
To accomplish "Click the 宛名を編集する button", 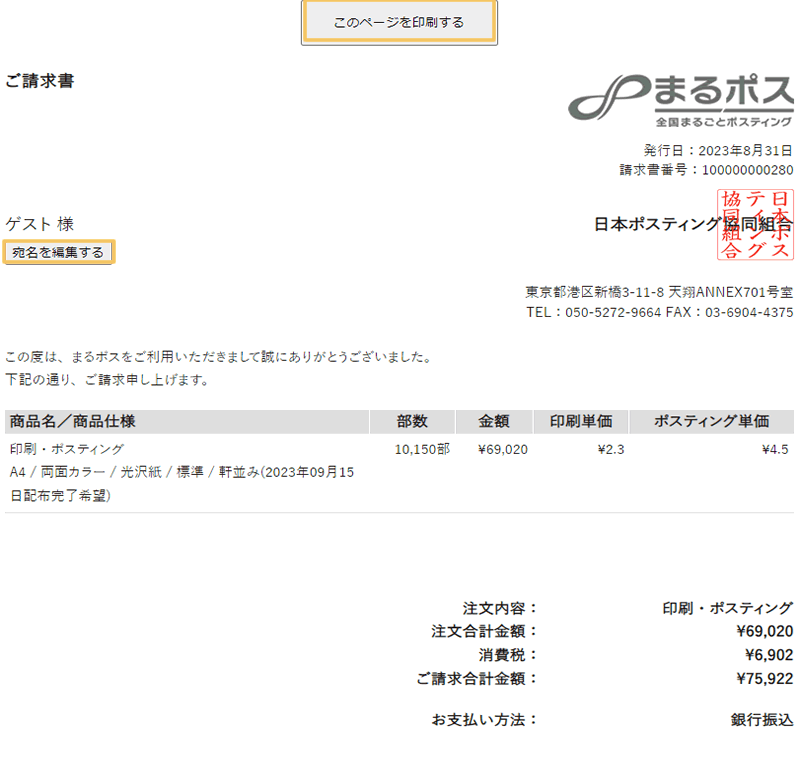I will click(x=59, y=252).
